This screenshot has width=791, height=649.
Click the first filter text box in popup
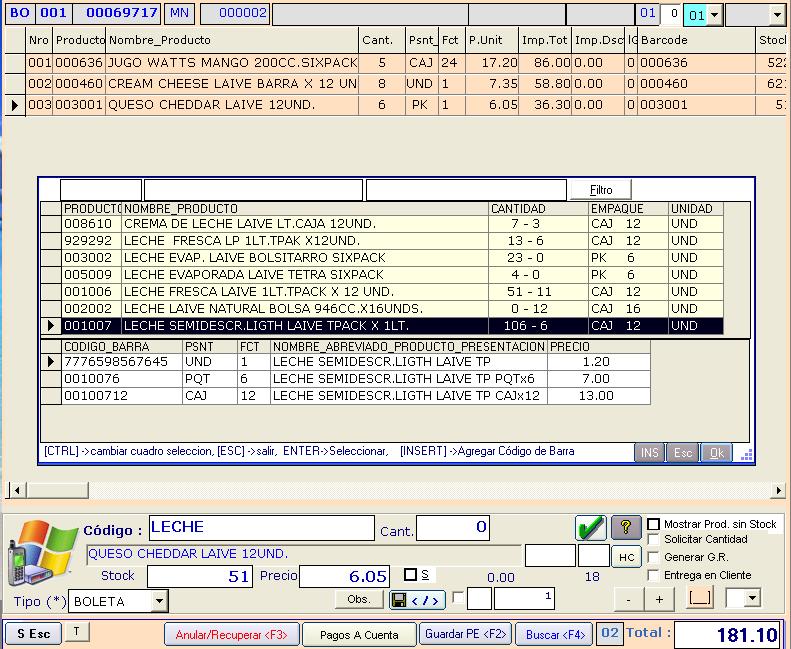[101, 190]
